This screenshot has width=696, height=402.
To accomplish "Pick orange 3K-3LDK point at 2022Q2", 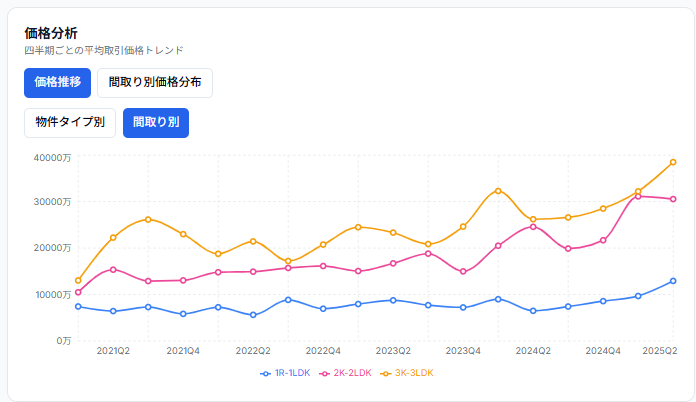I will (x=253, y=241).
